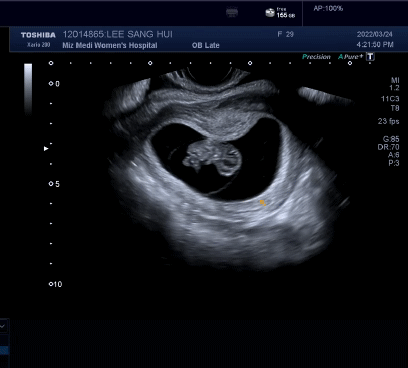The image size is (408, 368).
Task: Select the highlighted blue item in bottom-left list
Action: tap(4, 350)
